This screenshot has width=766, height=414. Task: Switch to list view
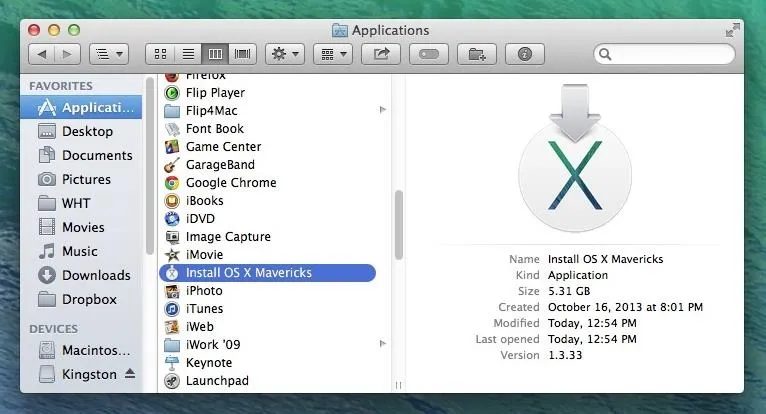pos(188,54)
